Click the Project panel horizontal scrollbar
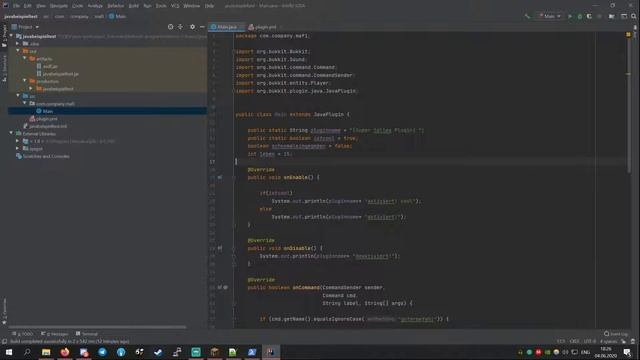The width and height of the screenshot is (640, 360). click(97, 327)
